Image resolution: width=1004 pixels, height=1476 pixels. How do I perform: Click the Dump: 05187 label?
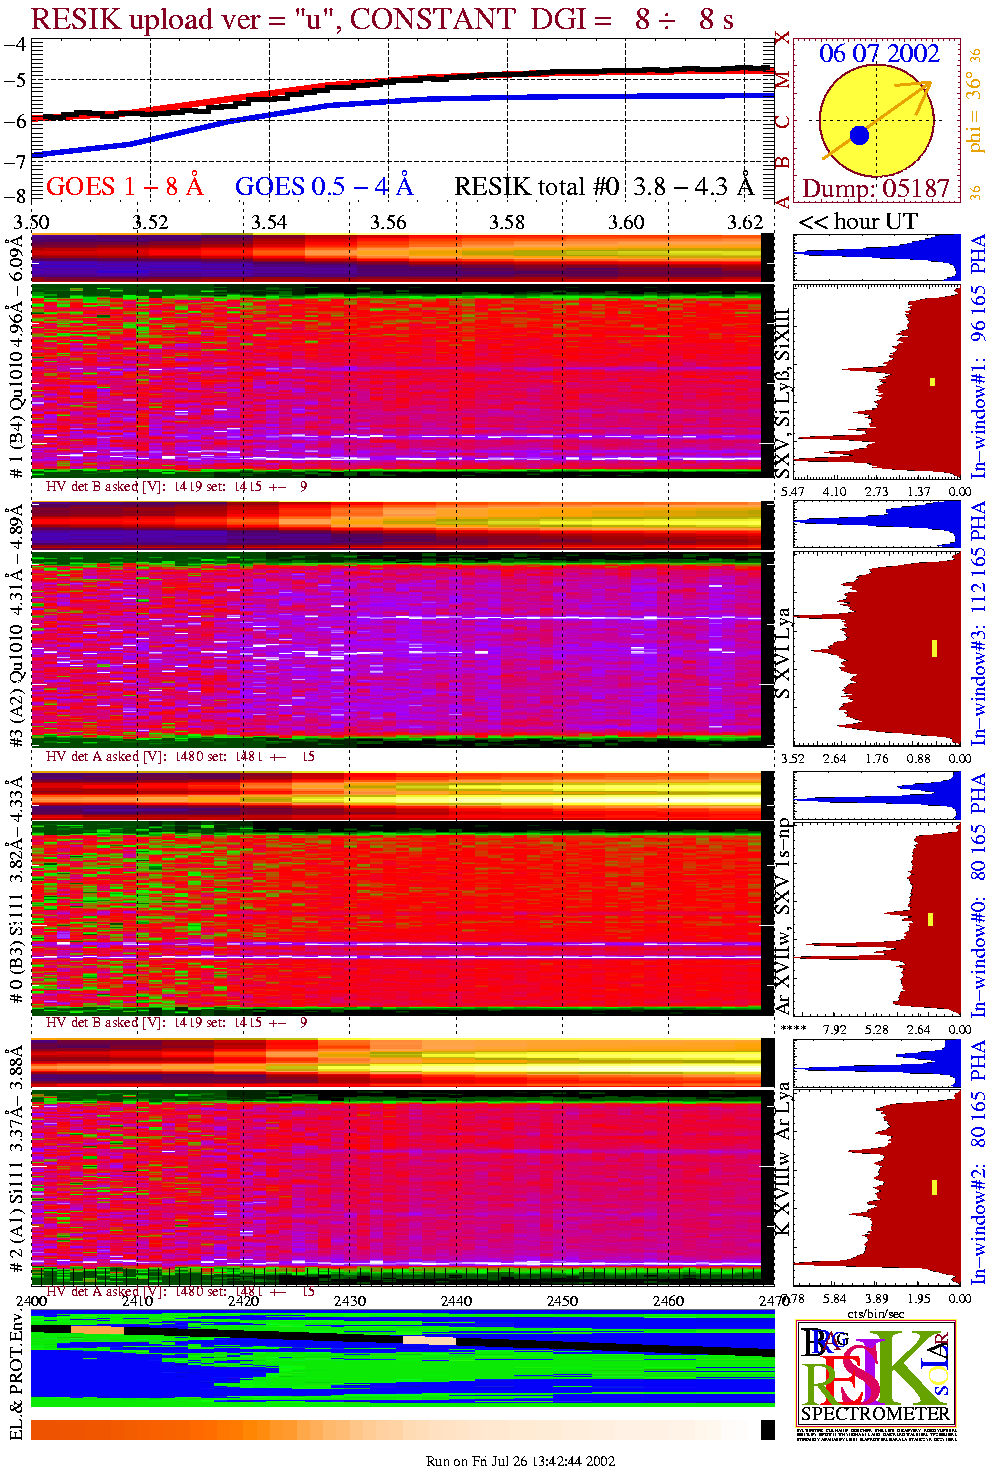pyautogui.click(x=876, y=189)
